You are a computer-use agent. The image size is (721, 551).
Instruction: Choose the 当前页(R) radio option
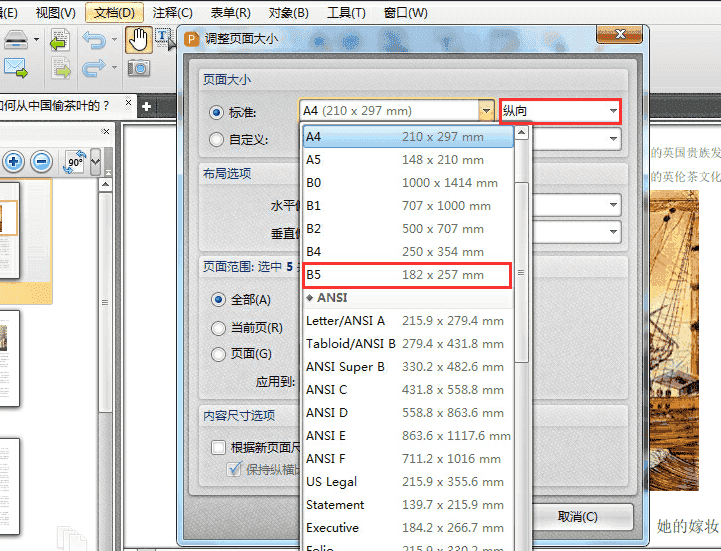click(x=218, y=327)
